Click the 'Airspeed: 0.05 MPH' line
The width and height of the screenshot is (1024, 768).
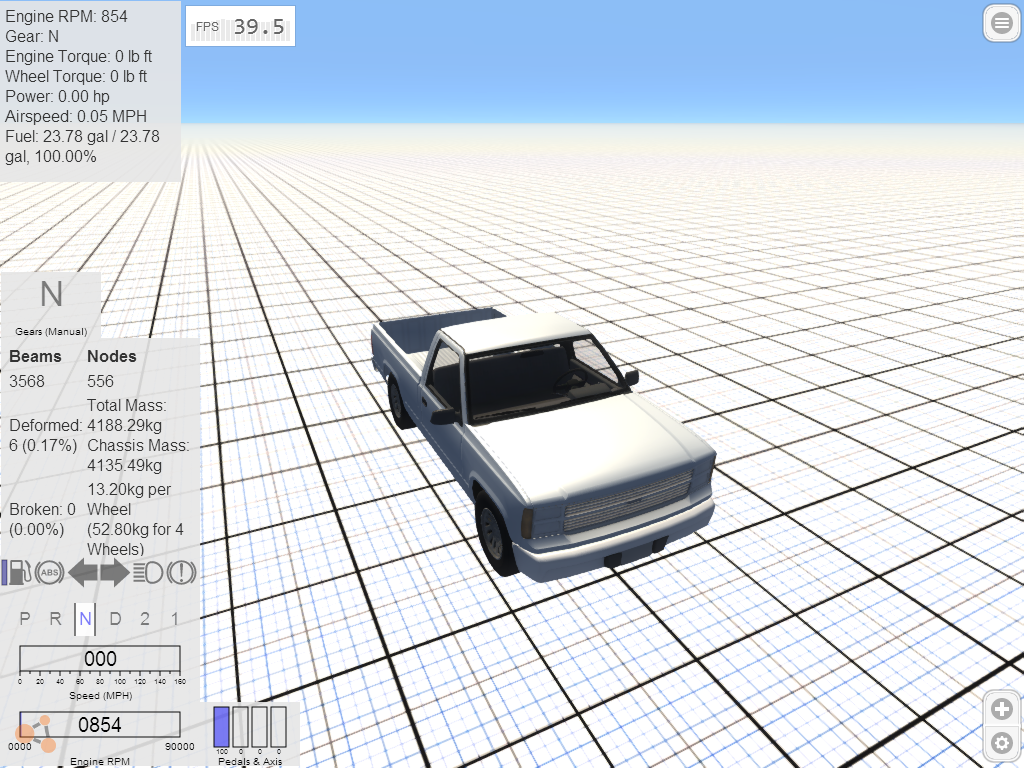coord(76,116)
